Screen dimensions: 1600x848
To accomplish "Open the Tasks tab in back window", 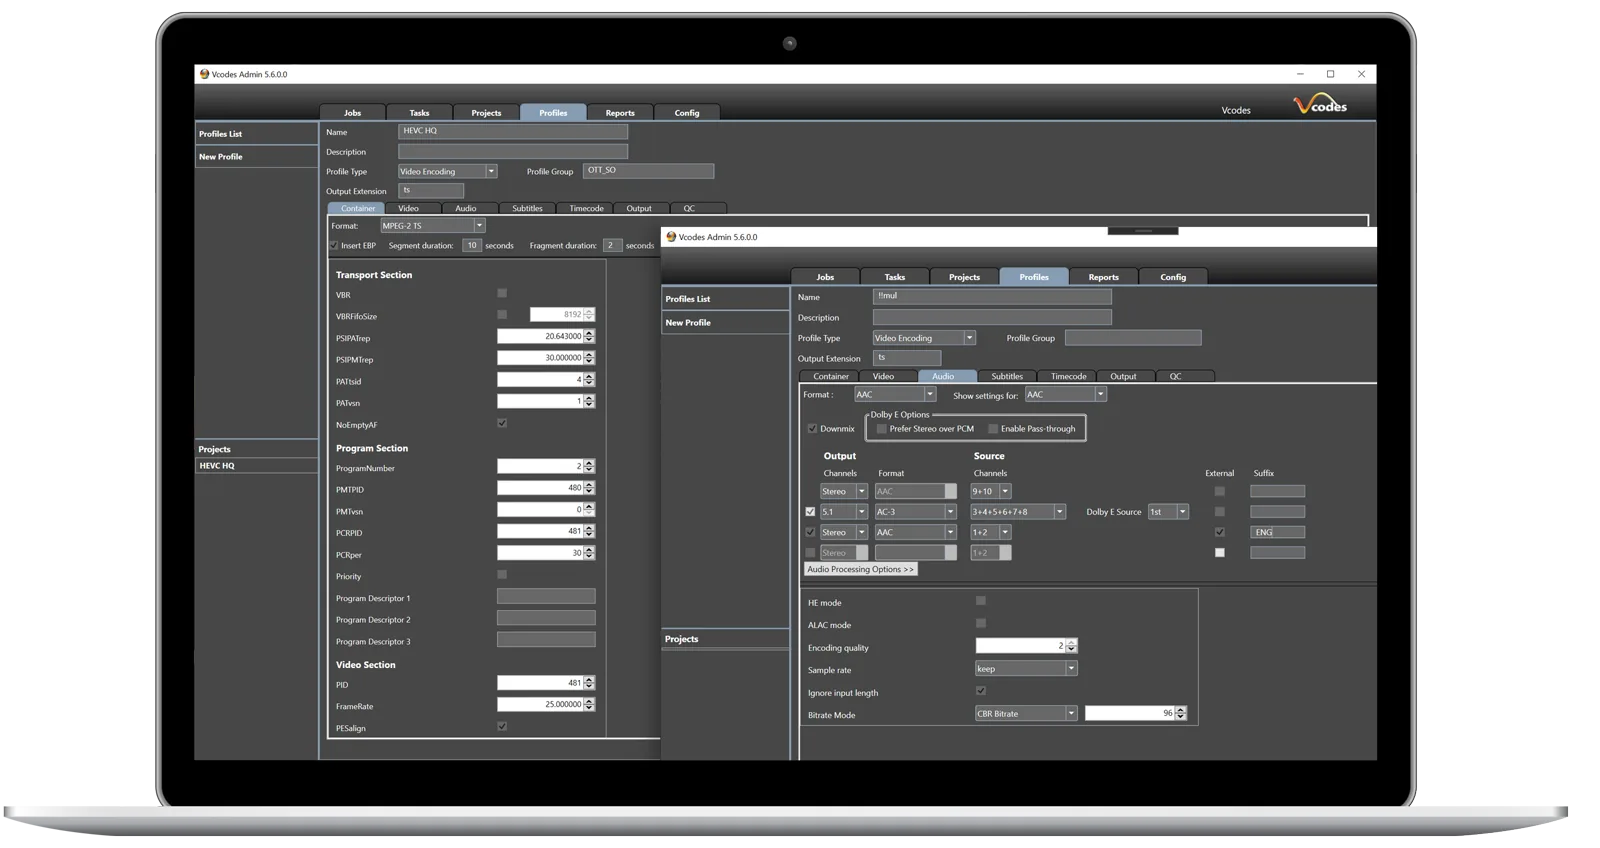I will click(419, 113).
